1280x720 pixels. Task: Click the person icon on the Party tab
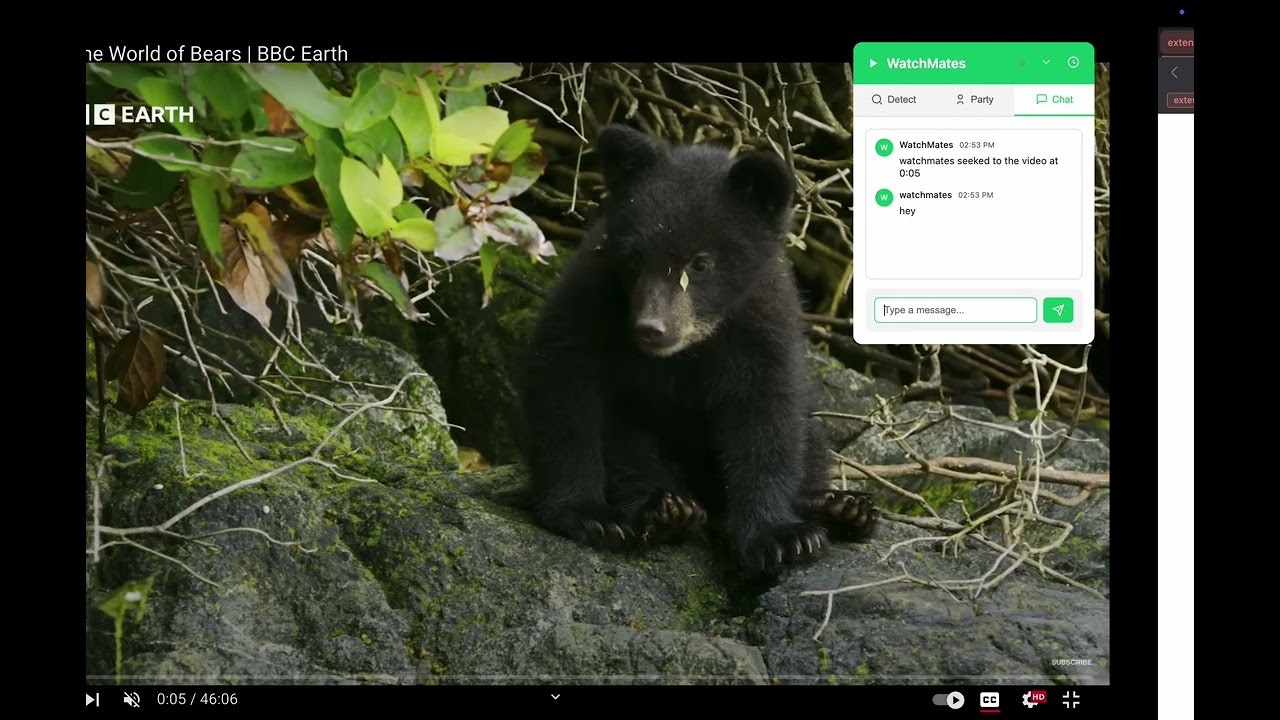[x=962, y=99]
